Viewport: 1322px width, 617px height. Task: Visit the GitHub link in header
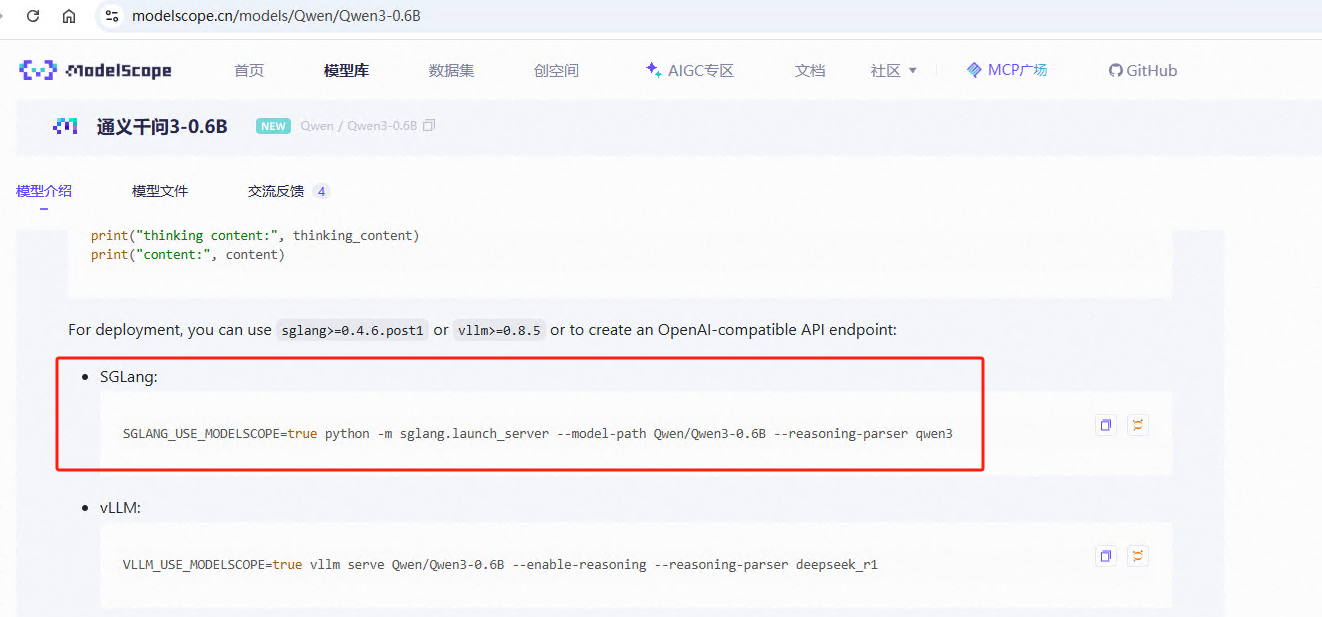1143,70
